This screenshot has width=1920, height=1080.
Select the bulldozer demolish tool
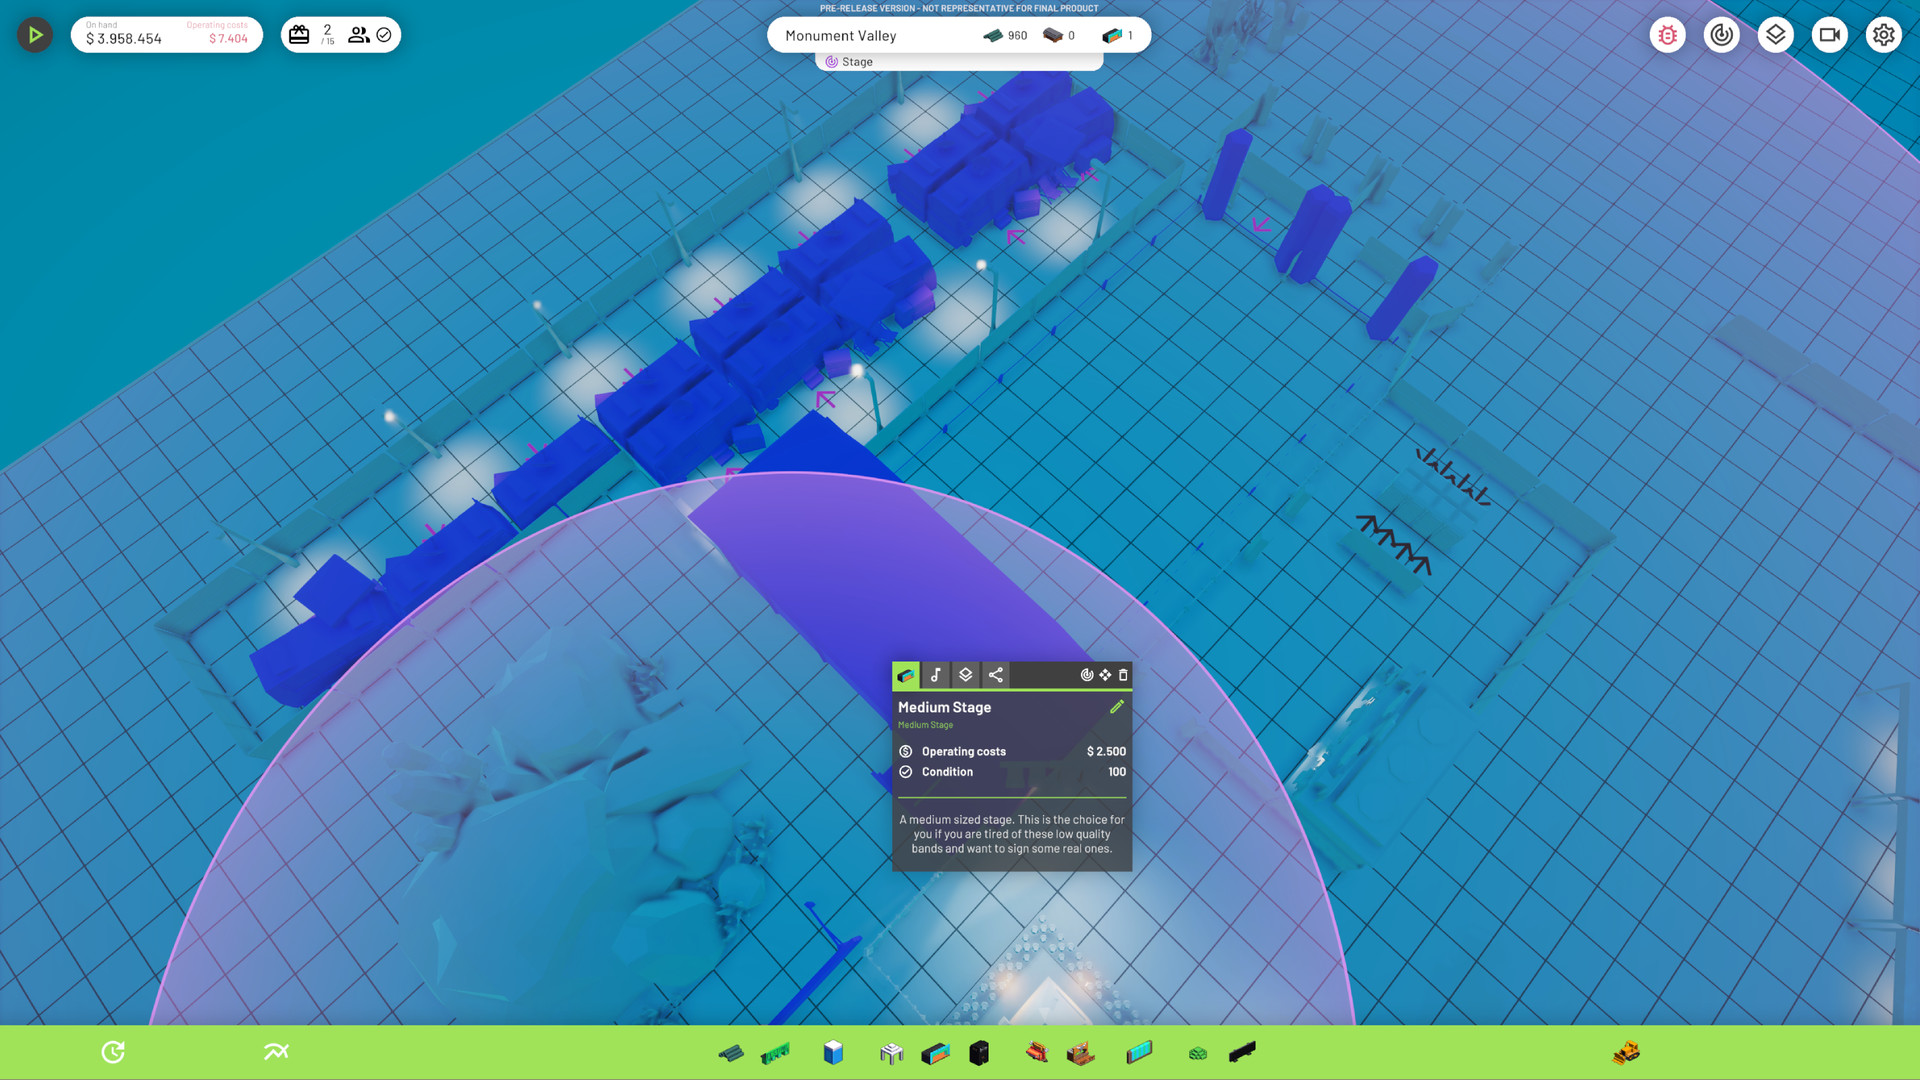coord(1626,1052)
